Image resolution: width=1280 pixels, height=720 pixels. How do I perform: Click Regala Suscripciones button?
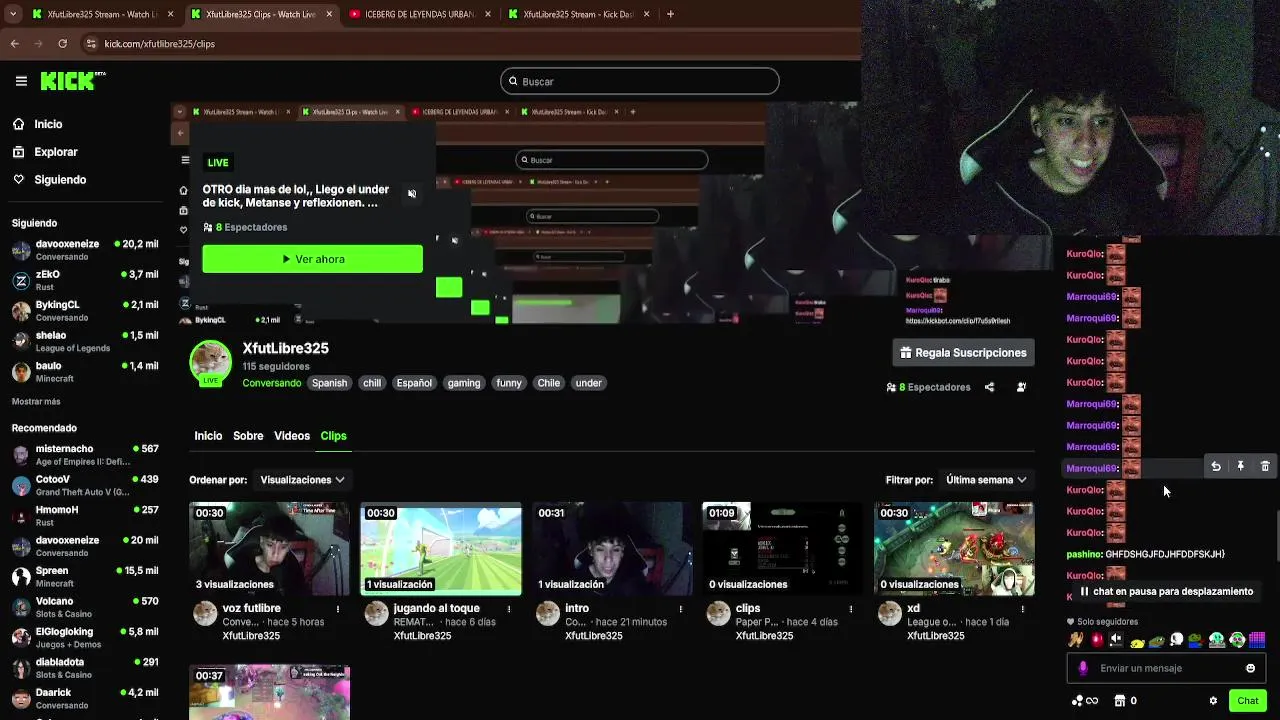pyautogui.click(x=963, y=353)
